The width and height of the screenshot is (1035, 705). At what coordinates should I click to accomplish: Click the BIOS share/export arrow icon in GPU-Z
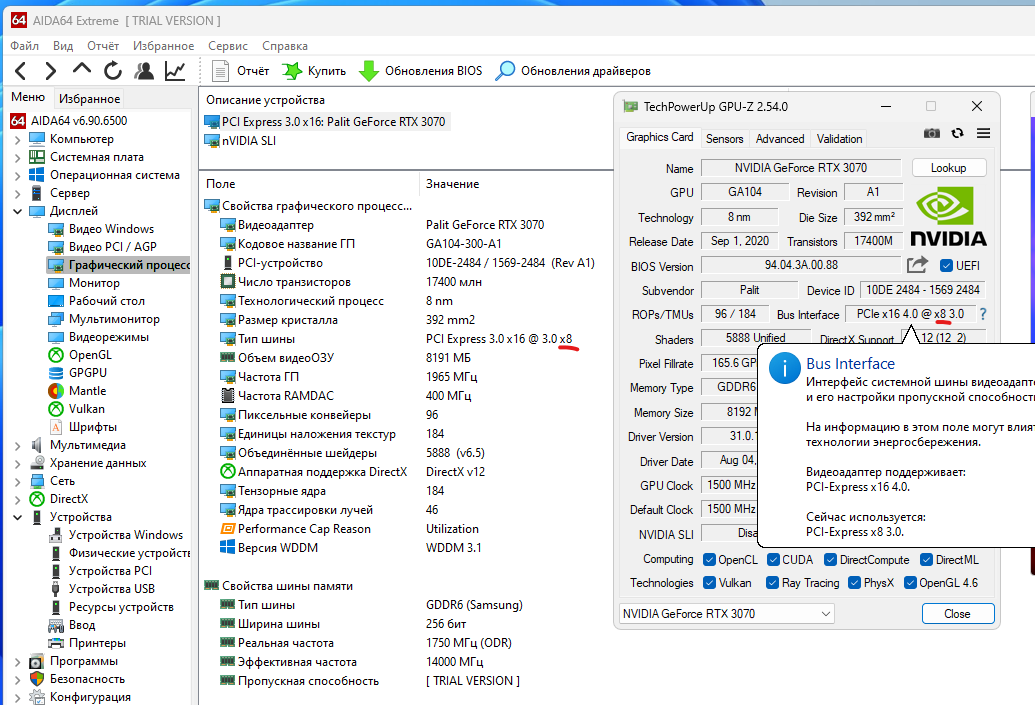coord(917,265)
